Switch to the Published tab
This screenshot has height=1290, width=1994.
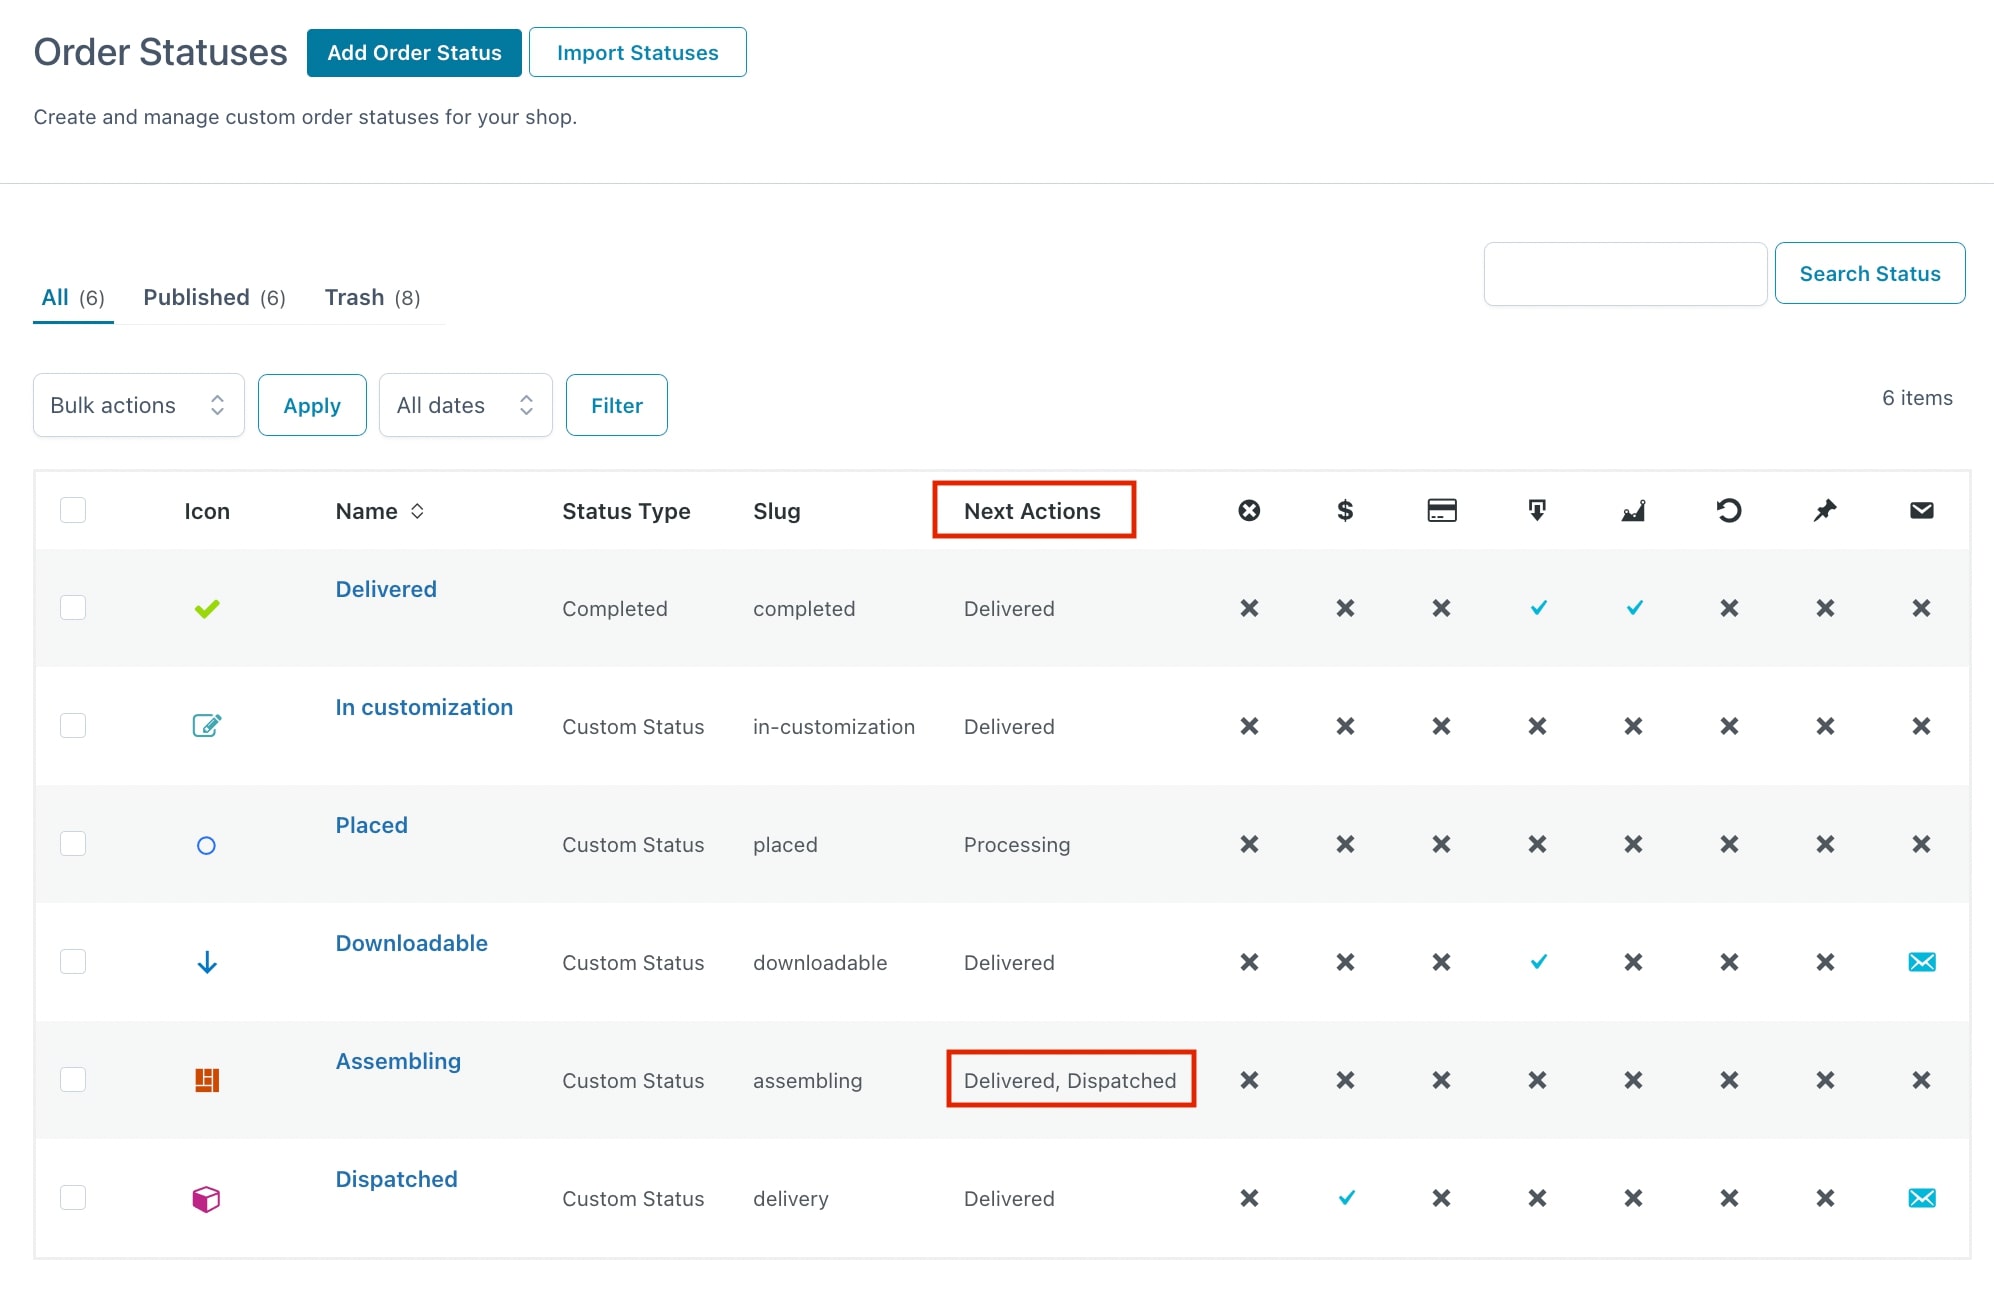pyautogui.click(x=214, y=298)
